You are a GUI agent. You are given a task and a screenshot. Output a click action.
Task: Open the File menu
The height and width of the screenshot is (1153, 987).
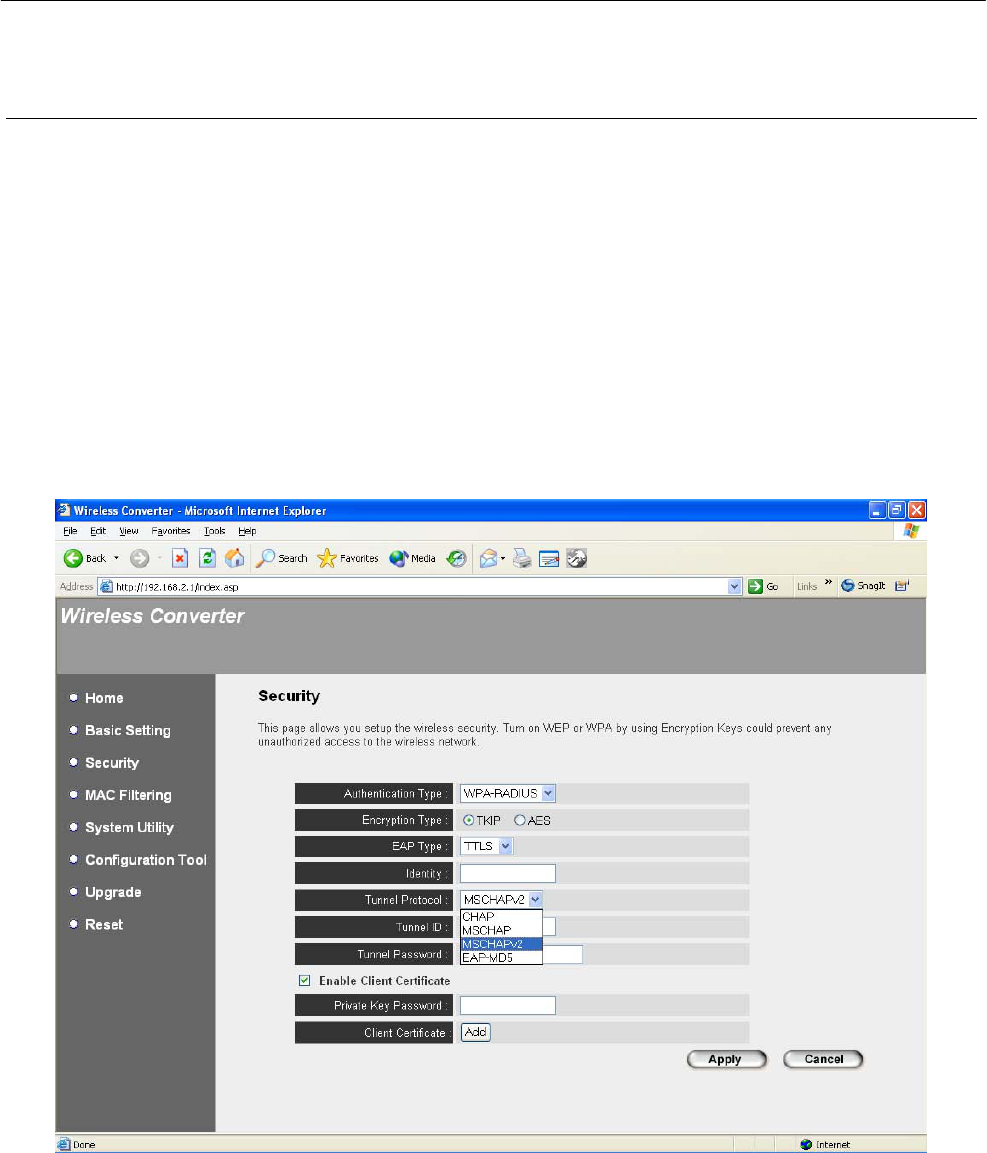click(71, 531)
